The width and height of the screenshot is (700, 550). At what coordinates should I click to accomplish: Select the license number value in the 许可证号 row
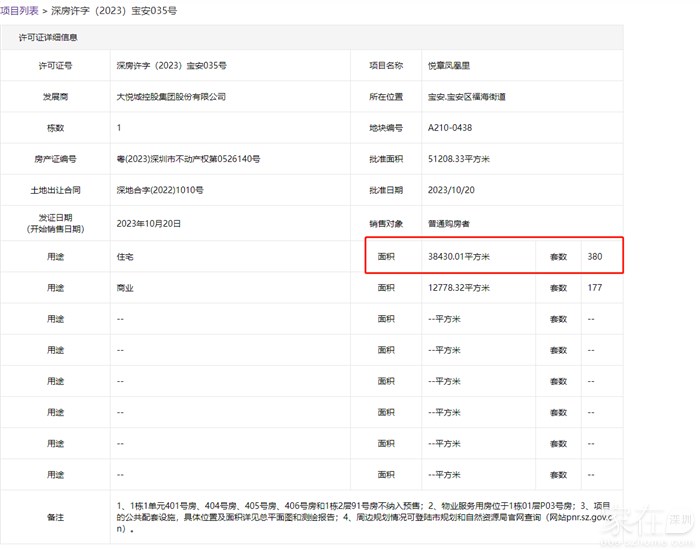166,66
